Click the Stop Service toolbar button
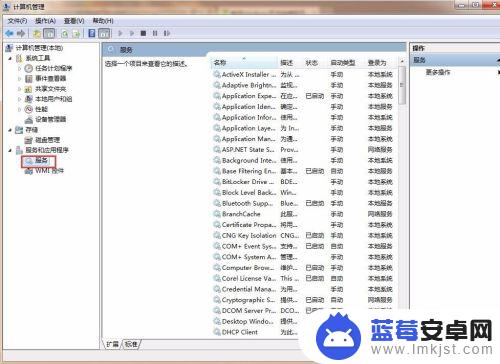This screenshot has width=500, height=364. (x=143, y=33)
